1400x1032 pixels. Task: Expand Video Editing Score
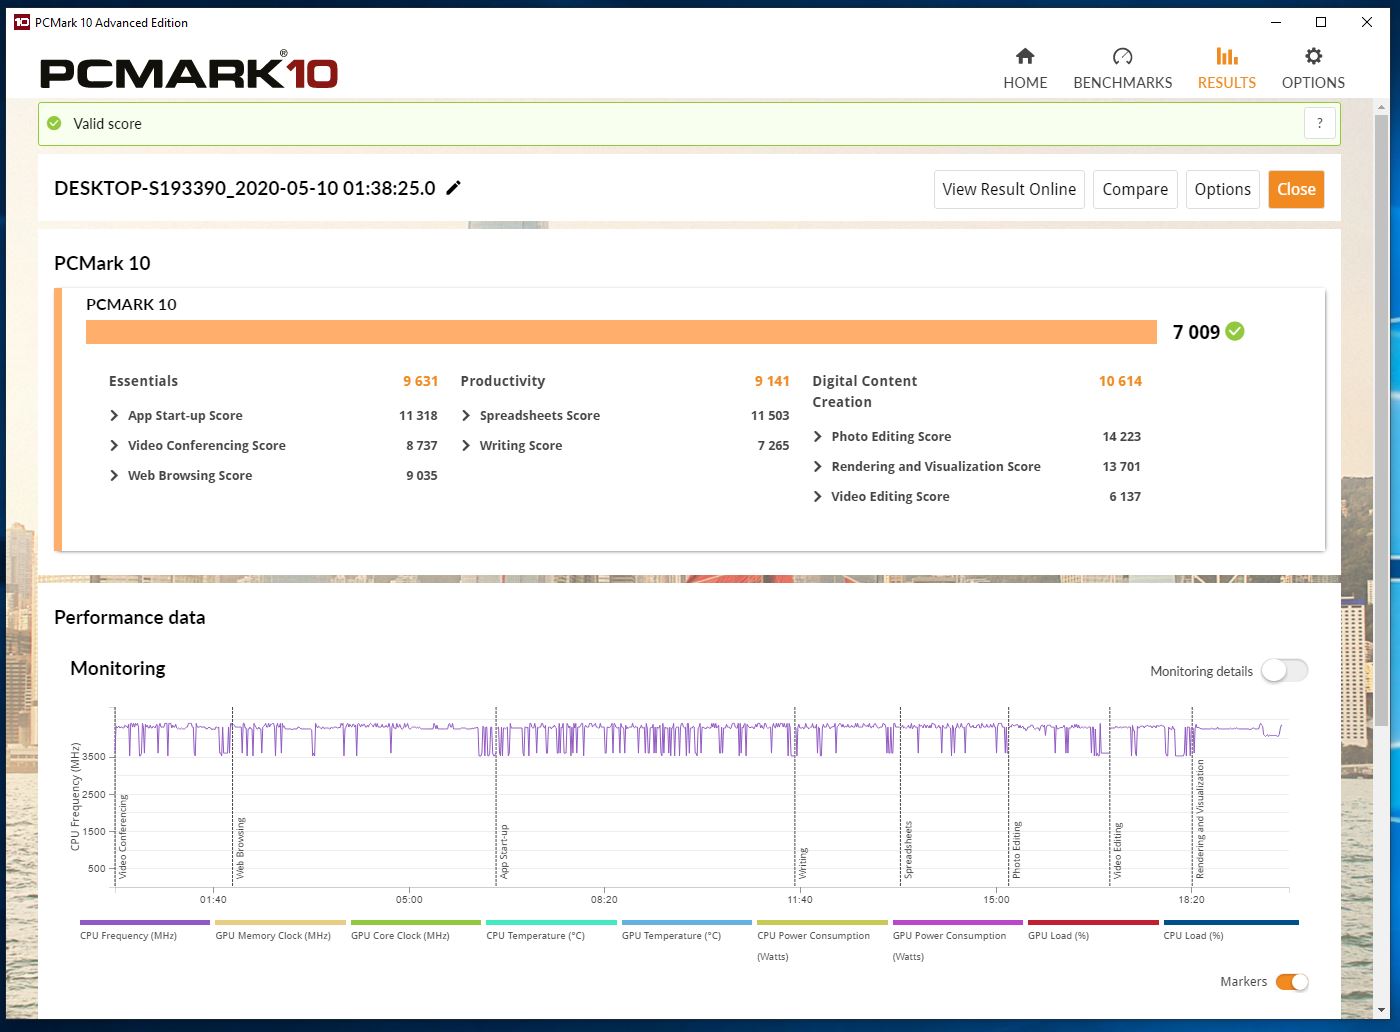tap(818, 496)
